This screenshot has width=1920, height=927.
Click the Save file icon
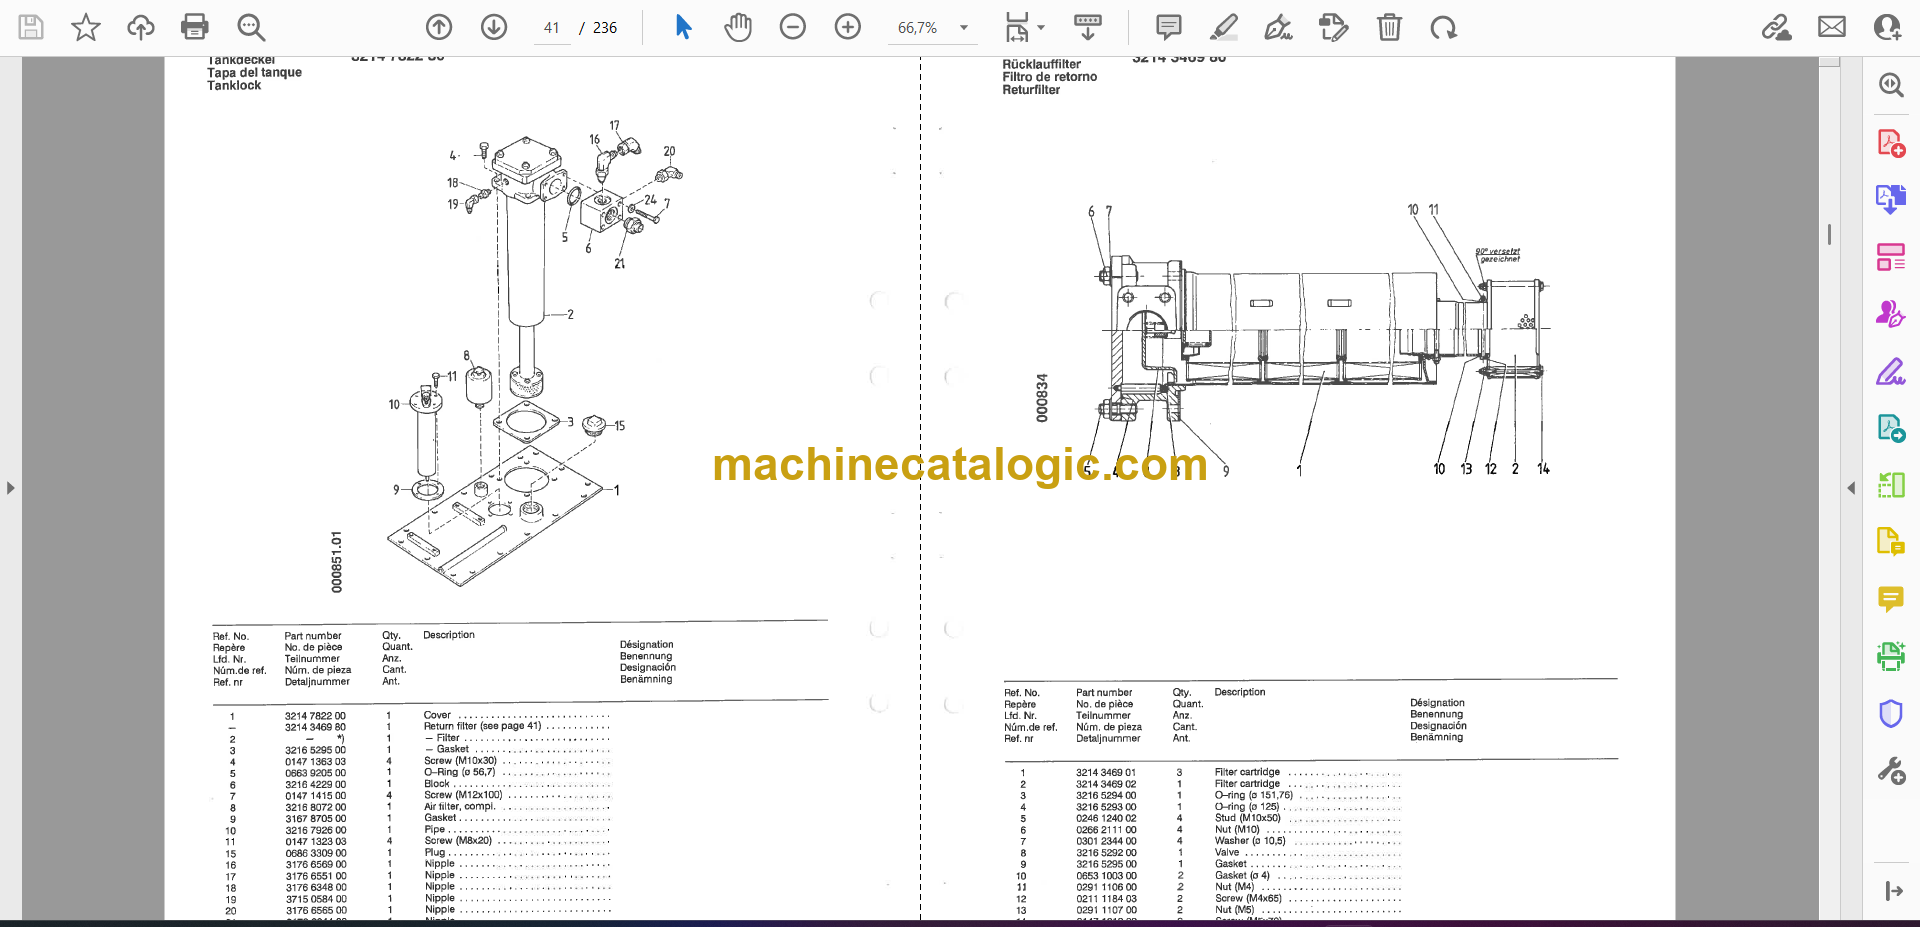click(31, 27)
